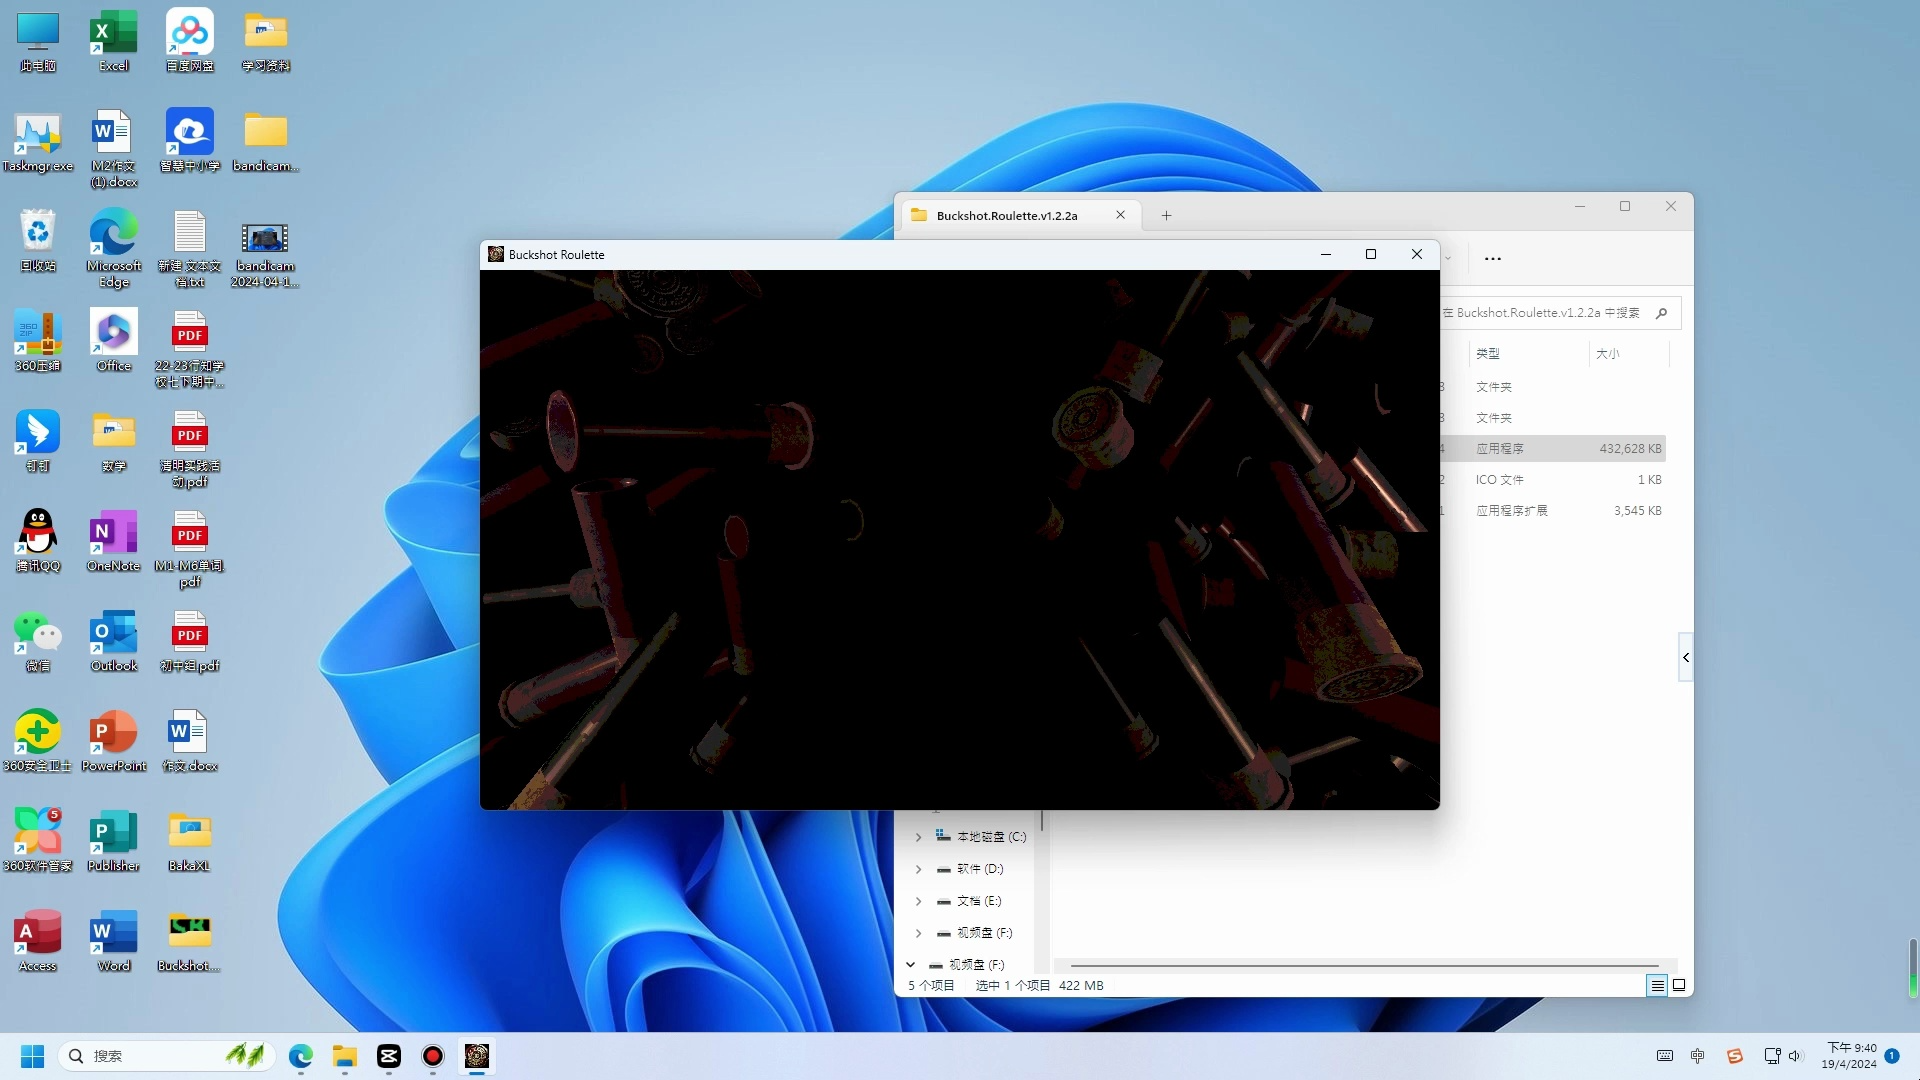Select the 智慧中小学 desktop shortcut
The height and width of the screenshot is (1080, 1920).
tap(190, 141)
